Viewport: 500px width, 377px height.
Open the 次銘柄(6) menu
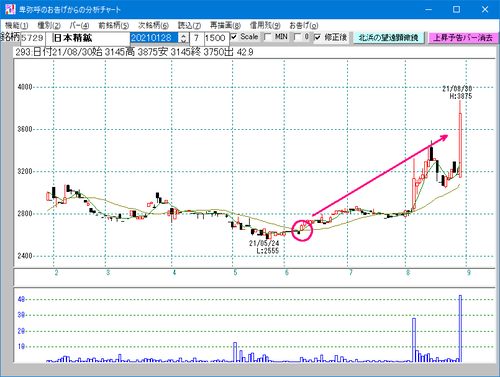[x=153, y=25]
